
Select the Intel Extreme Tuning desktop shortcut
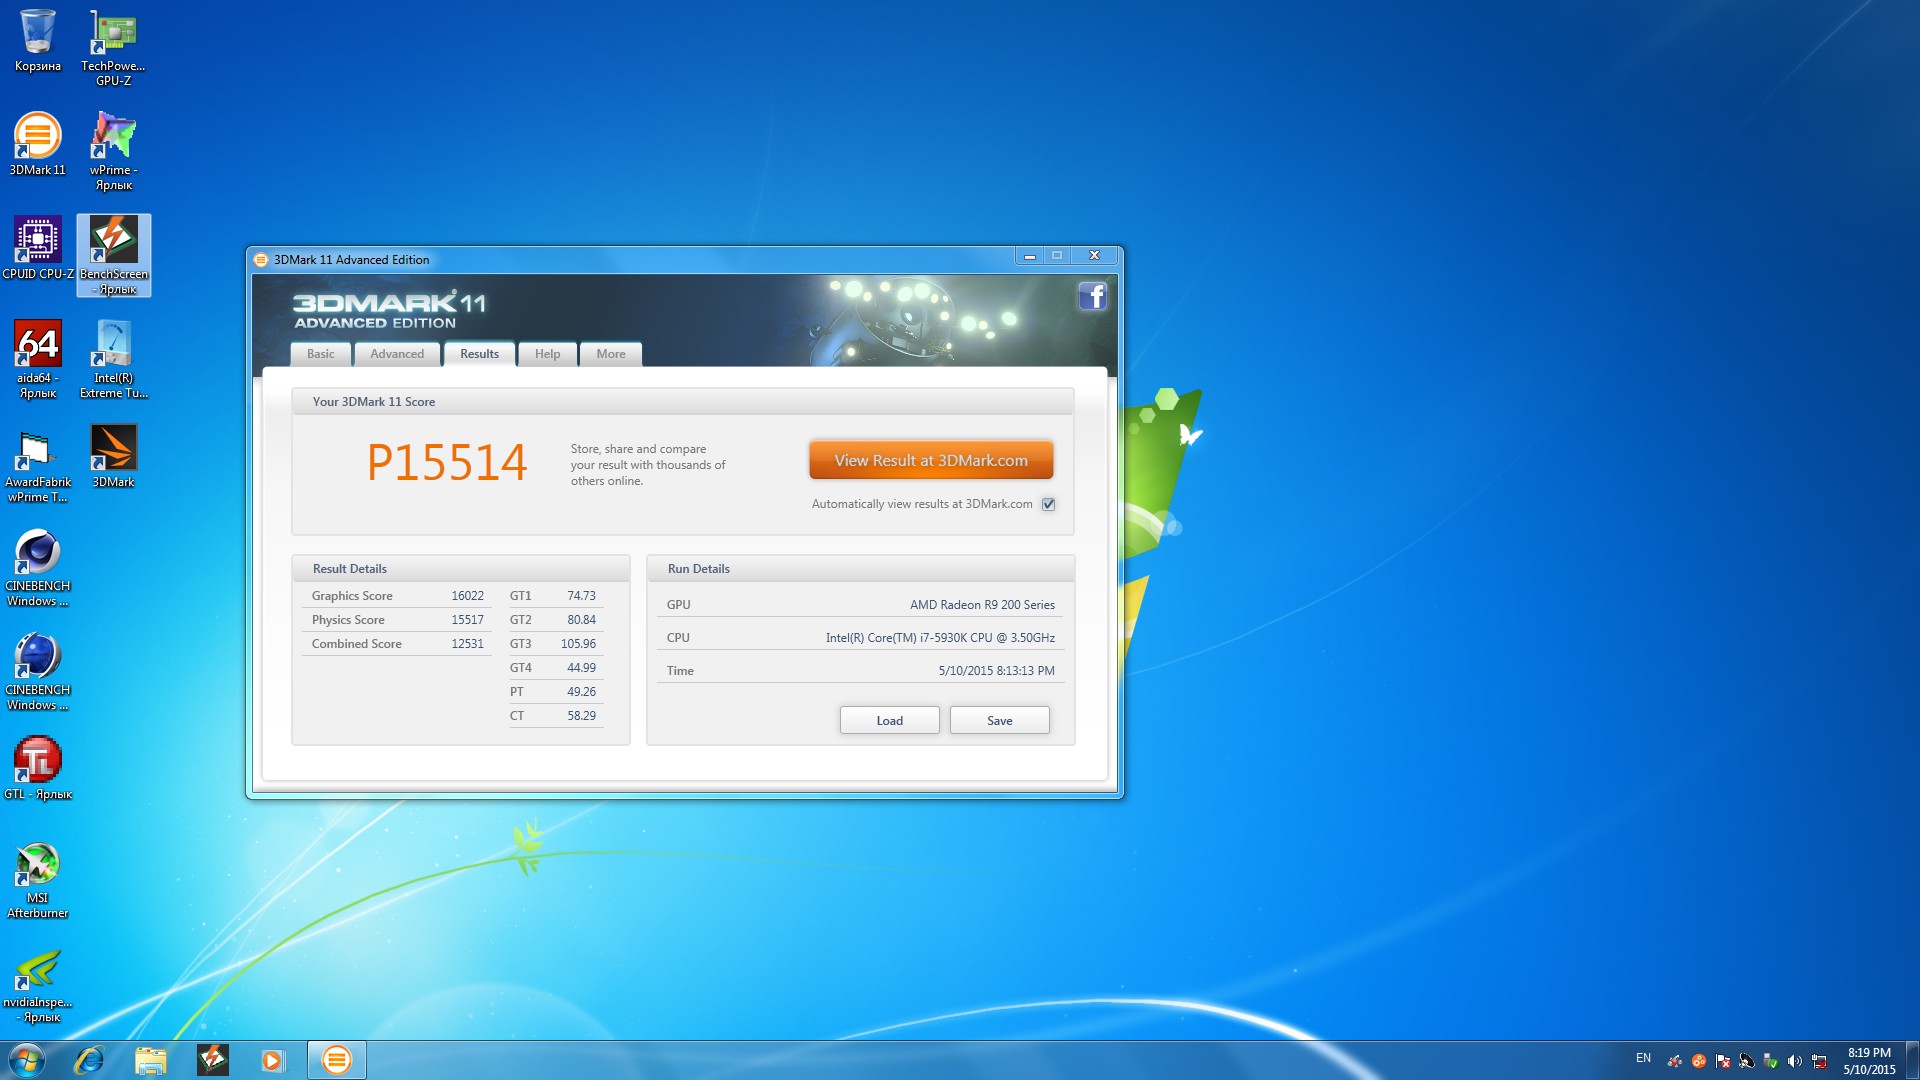click(x=113, y=359)
